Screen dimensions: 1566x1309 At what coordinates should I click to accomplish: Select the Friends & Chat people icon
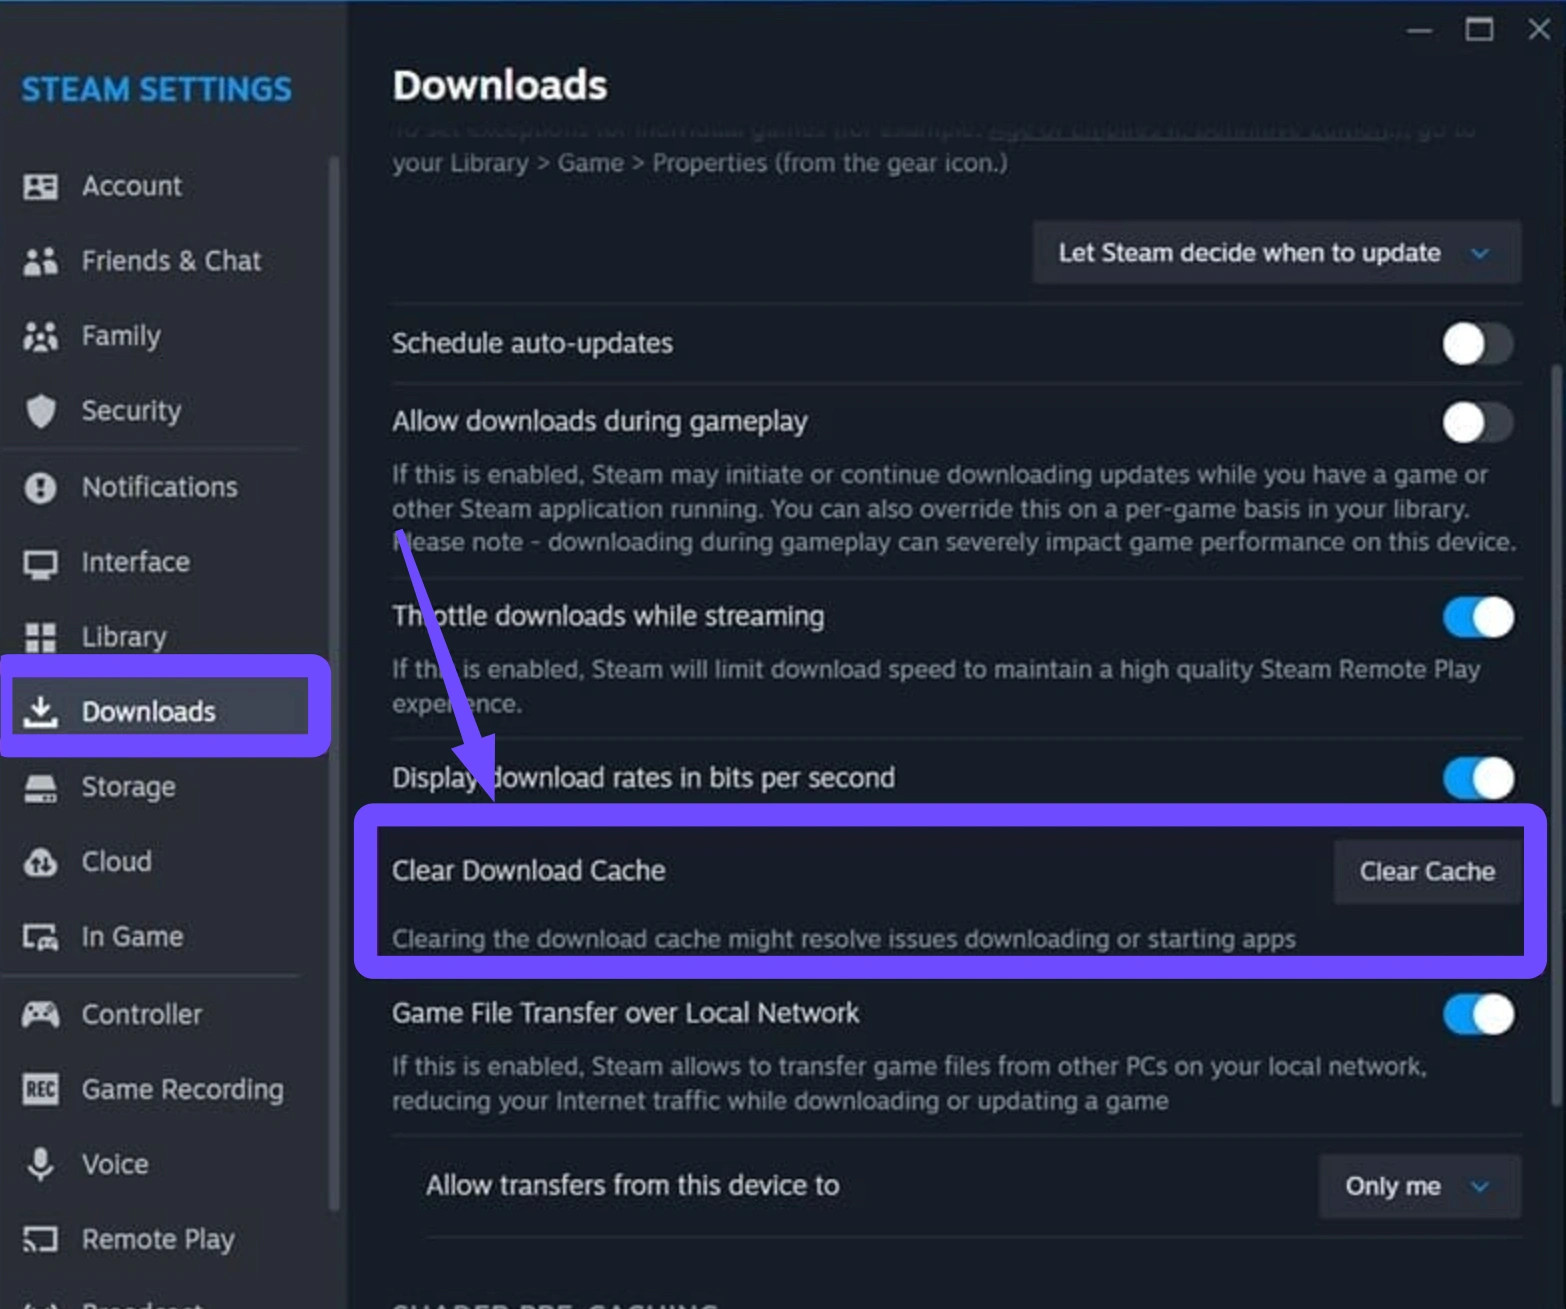tap(40, 261)
